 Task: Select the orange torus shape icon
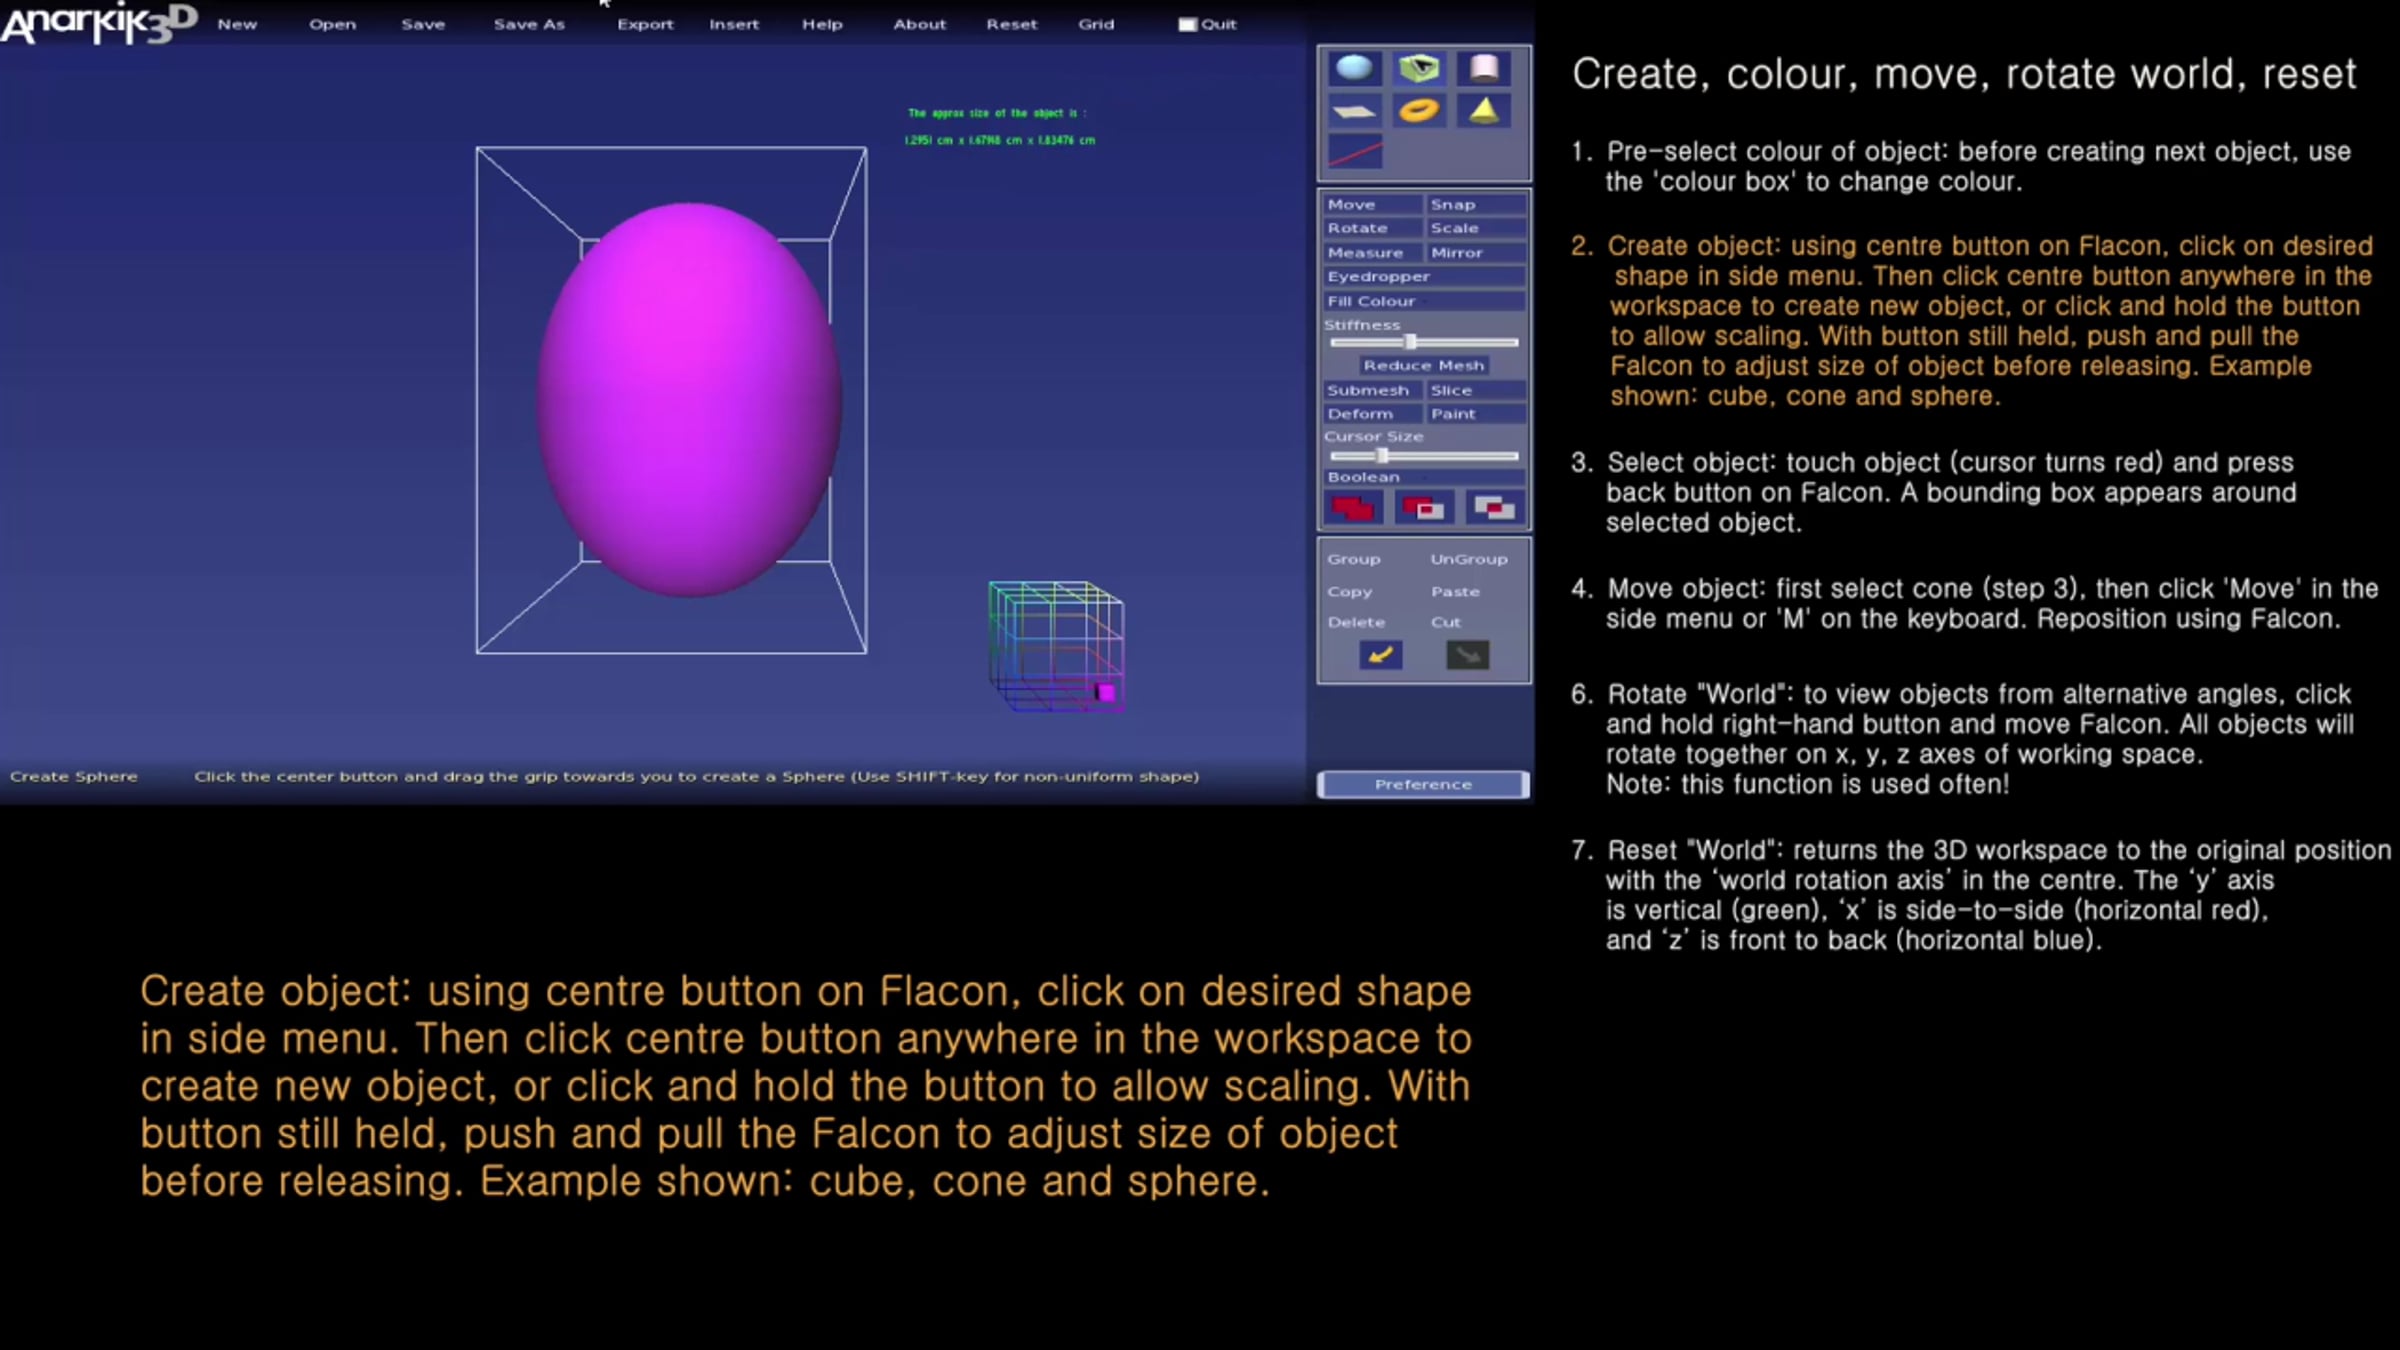pyautogui.click(x=1419, y=111)
